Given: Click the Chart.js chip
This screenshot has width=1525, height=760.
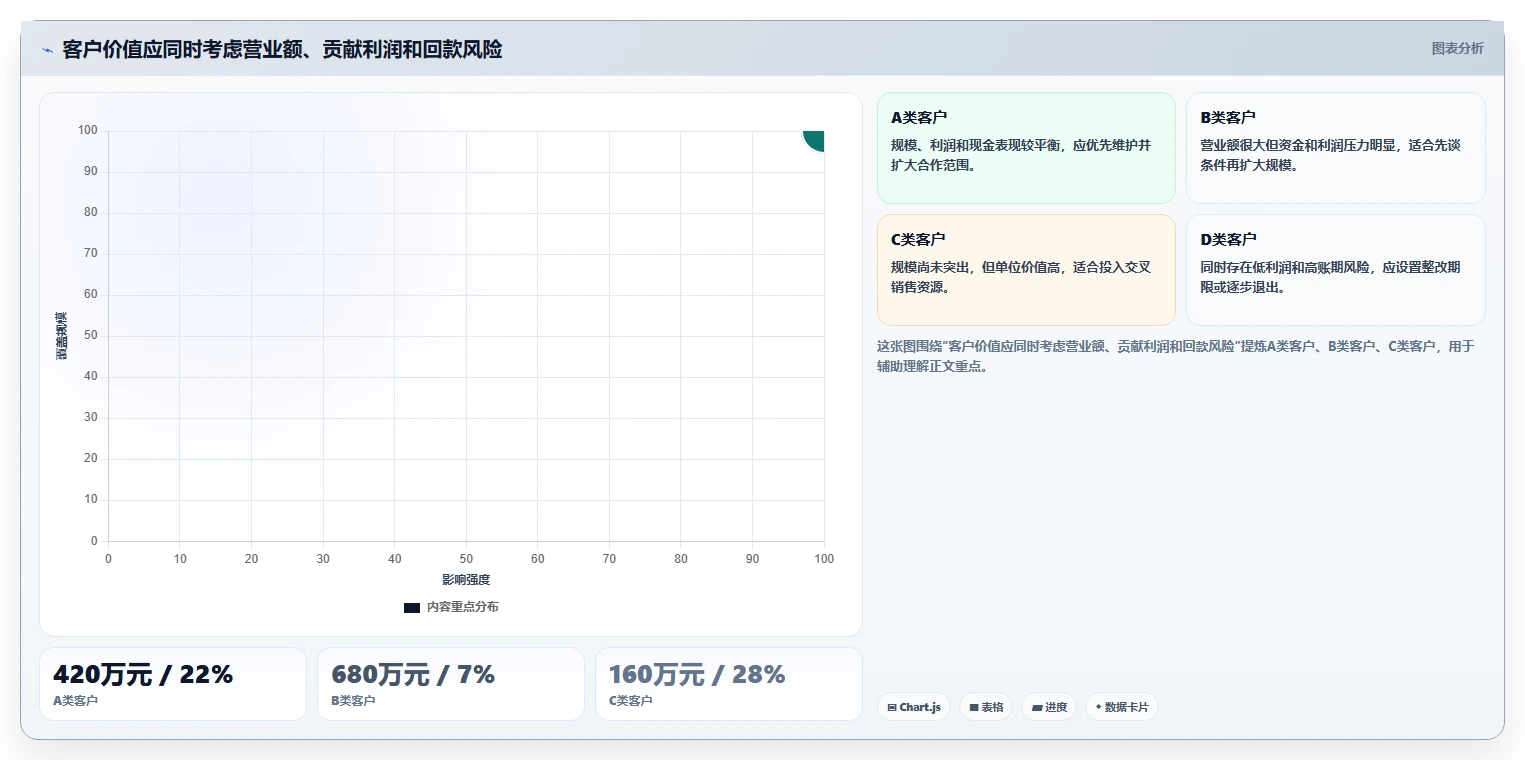Looking at the screenshot, I should point(914,707).
